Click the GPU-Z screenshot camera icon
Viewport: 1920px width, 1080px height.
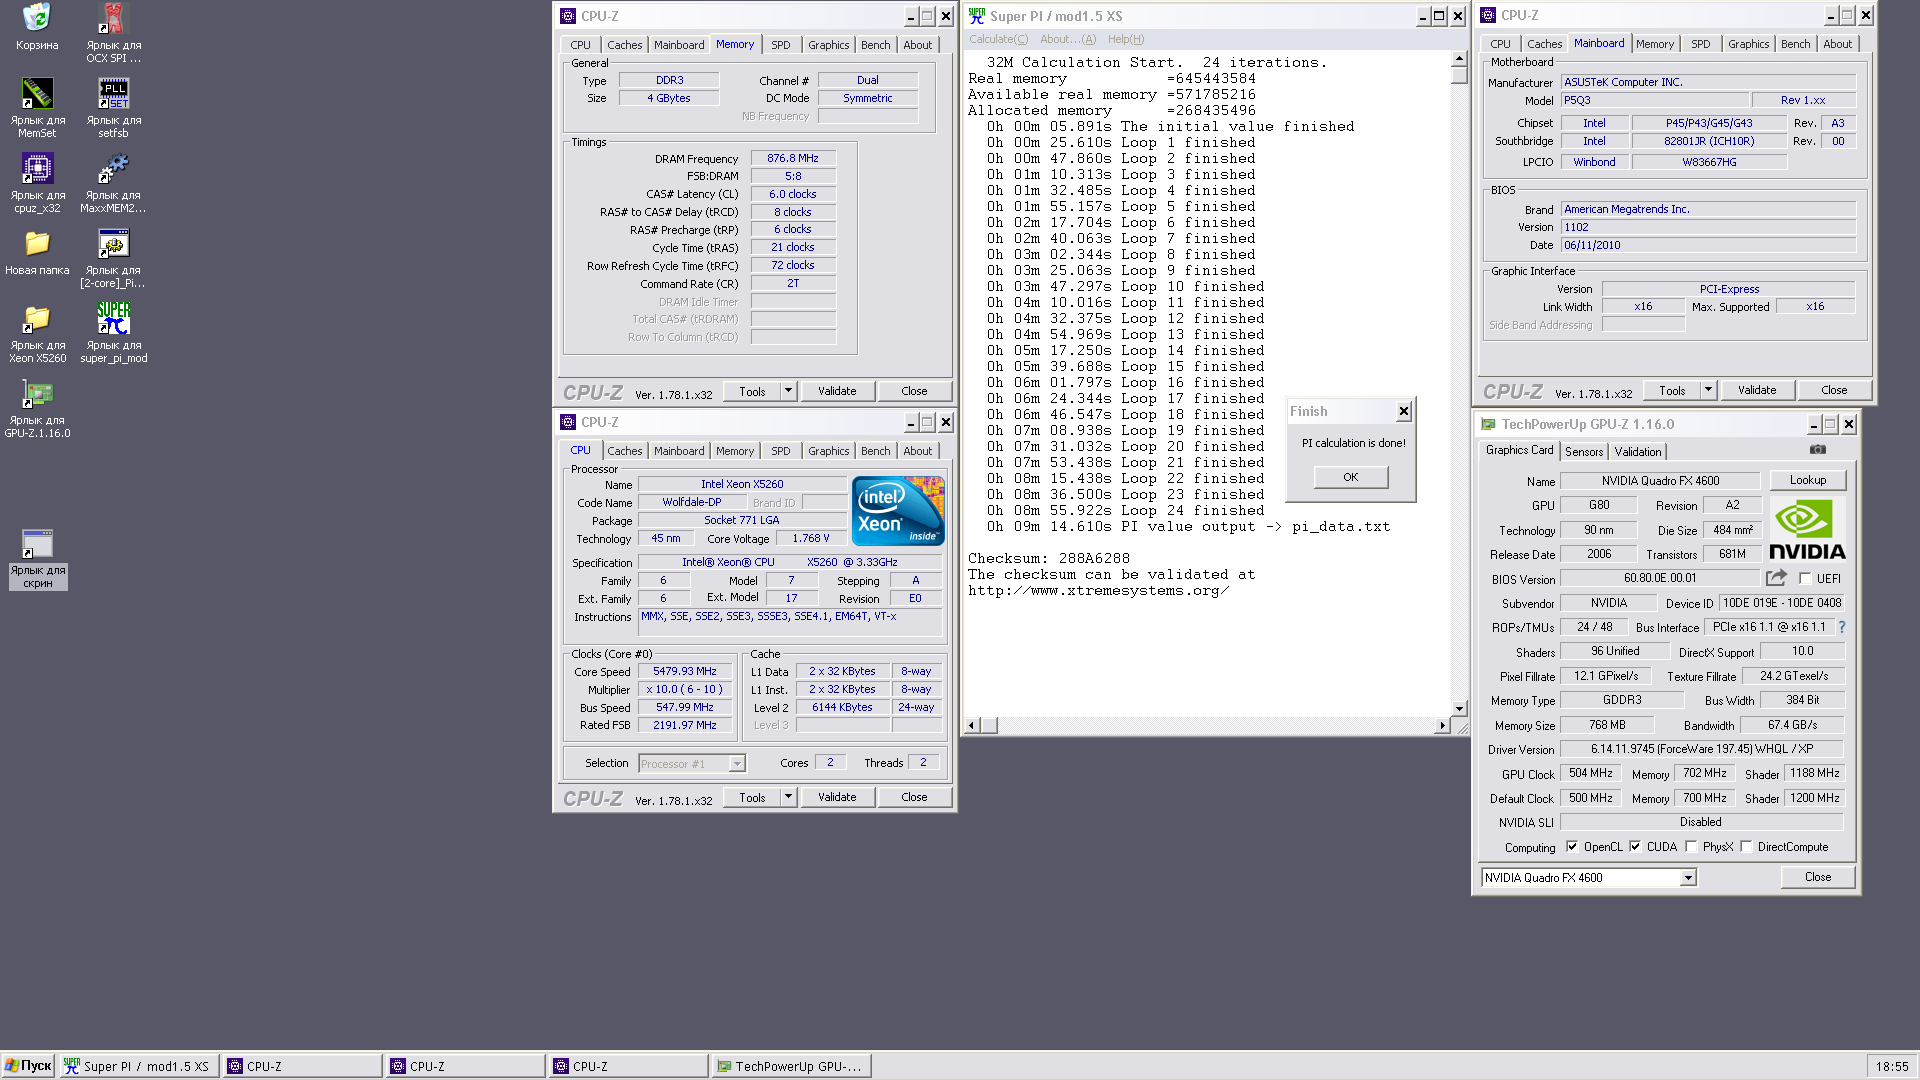pos(1817,450)
